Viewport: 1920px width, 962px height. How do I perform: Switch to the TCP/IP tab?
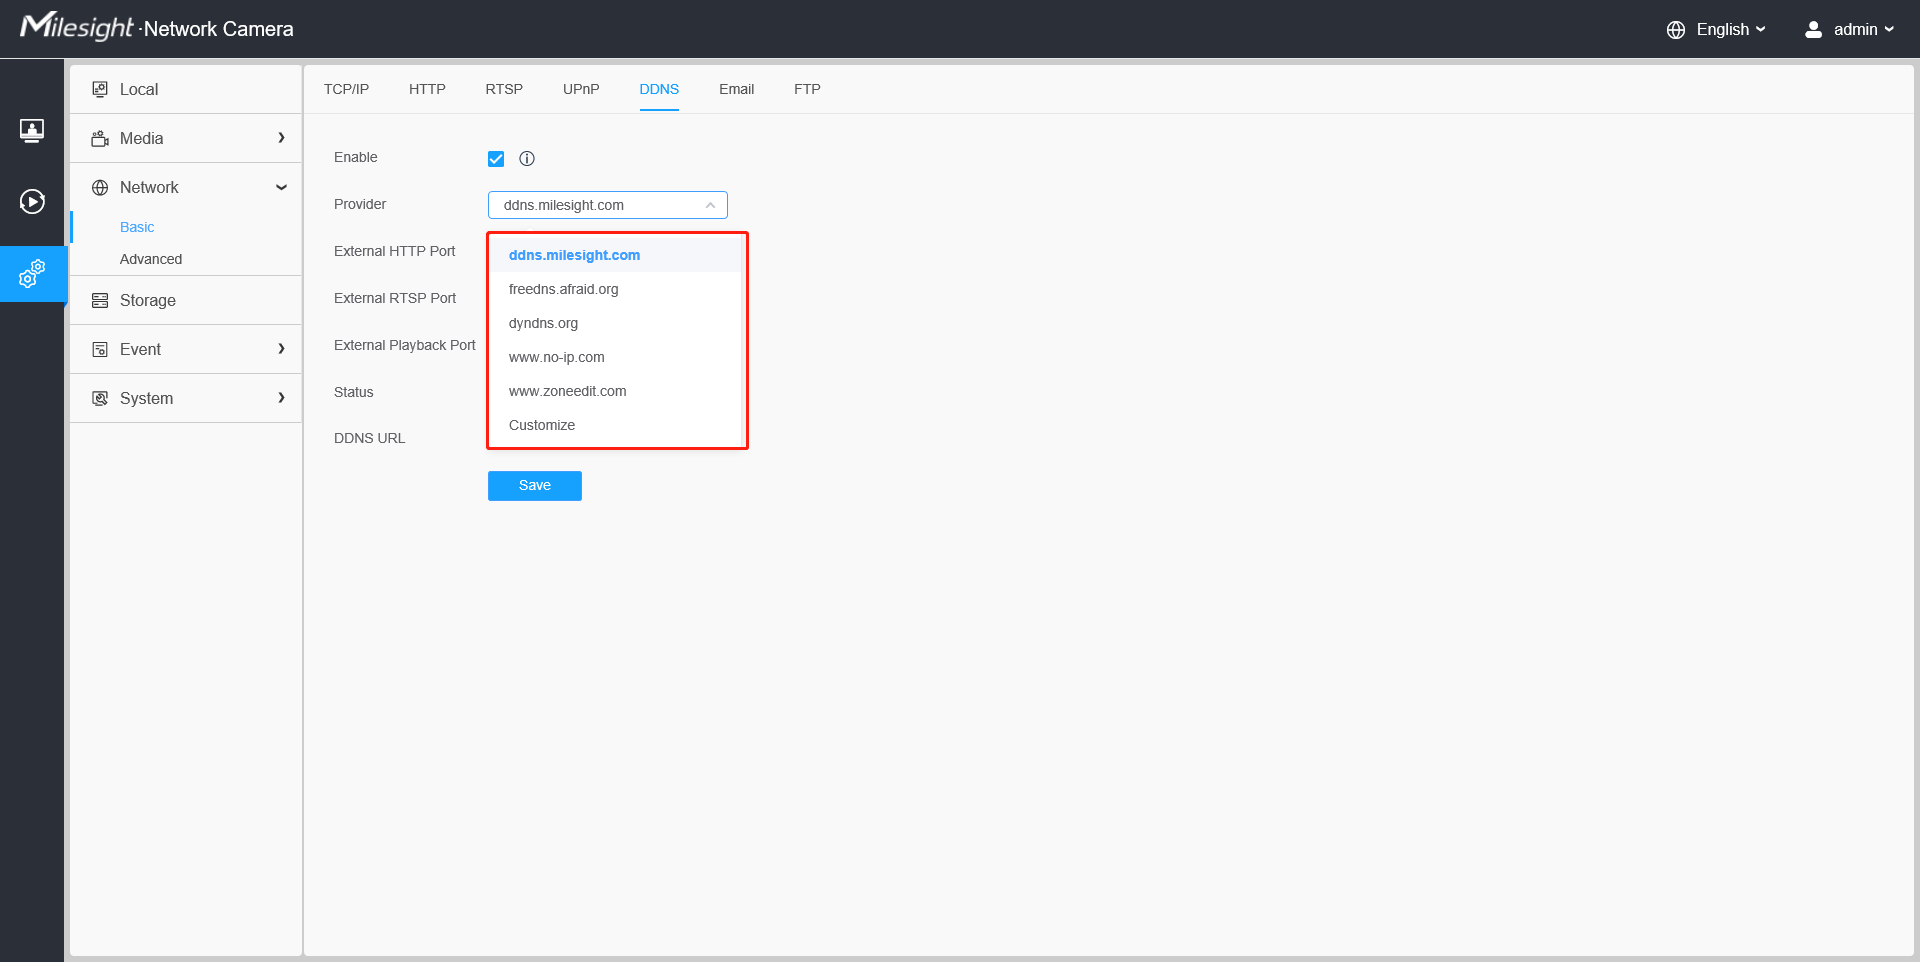click(346, 89)
